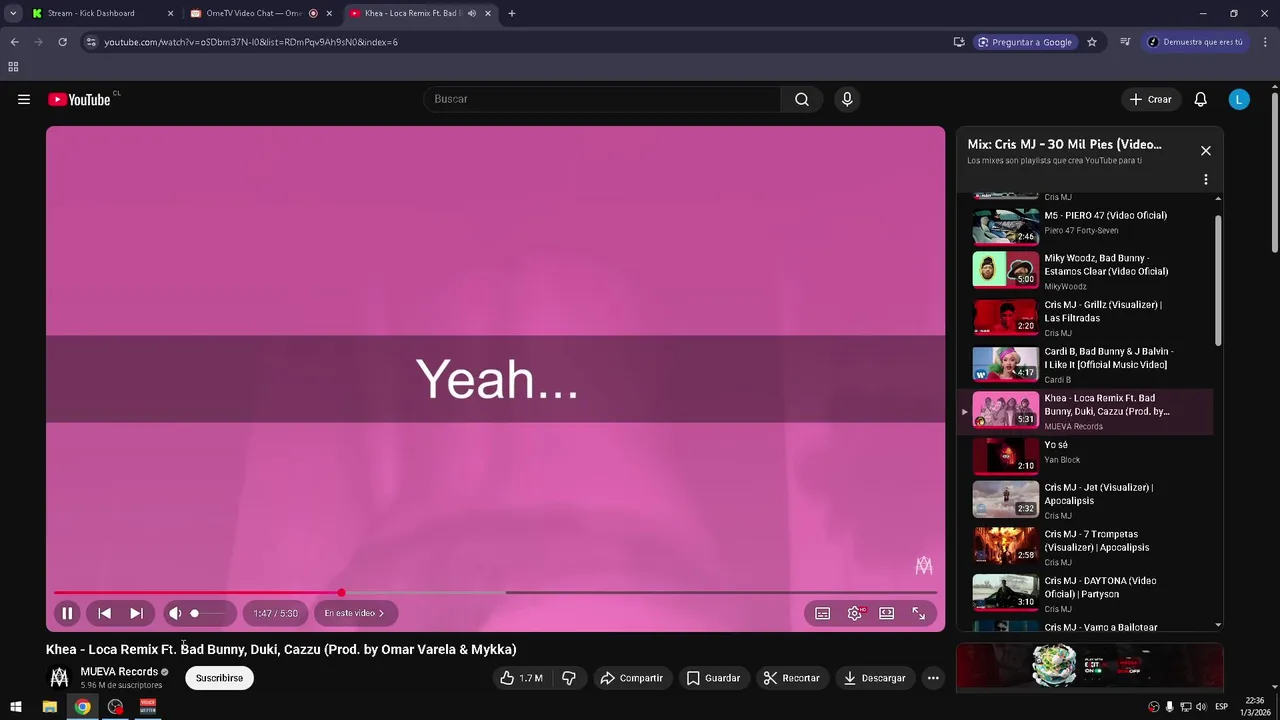
Task: Open media controls in Chrome toolbar
Action: tap(1125, 42)
